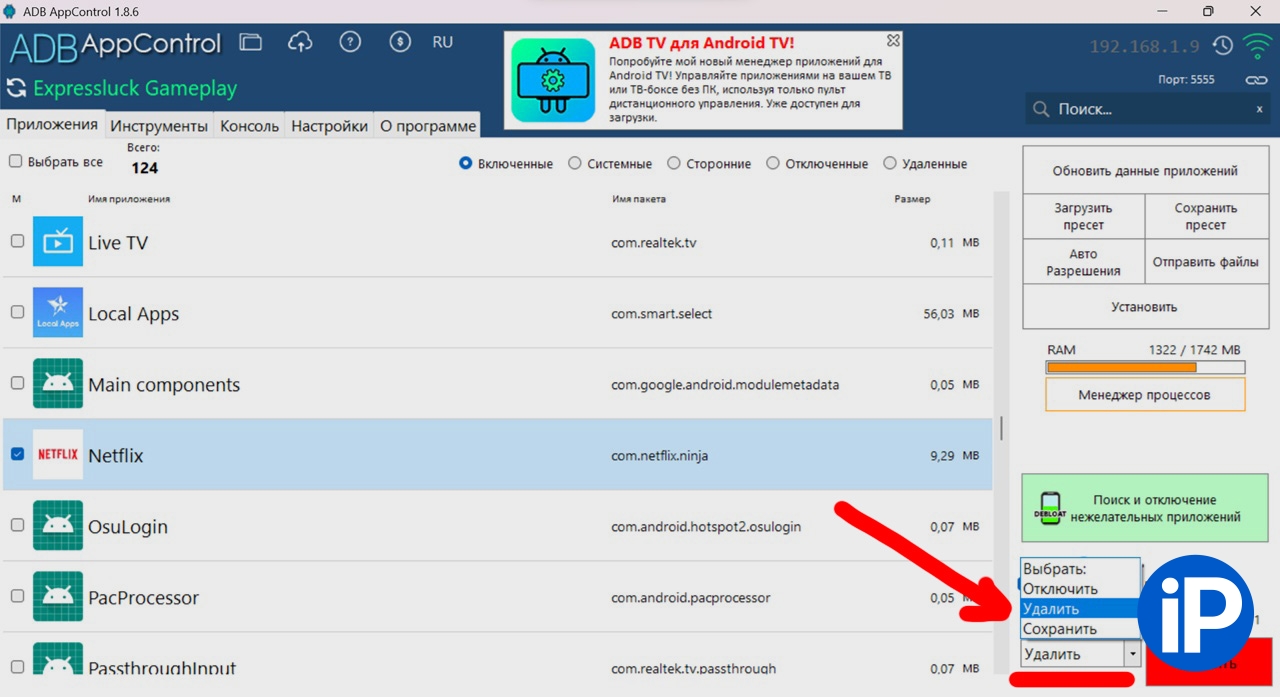This screenshot has height=697, width=1280.
Task: Click the cloud upload icon
Action: 300,42
